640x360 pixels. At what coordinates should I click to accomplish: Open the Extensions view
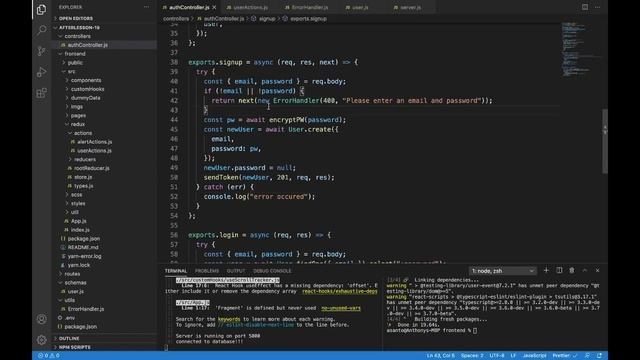[41, 93]
